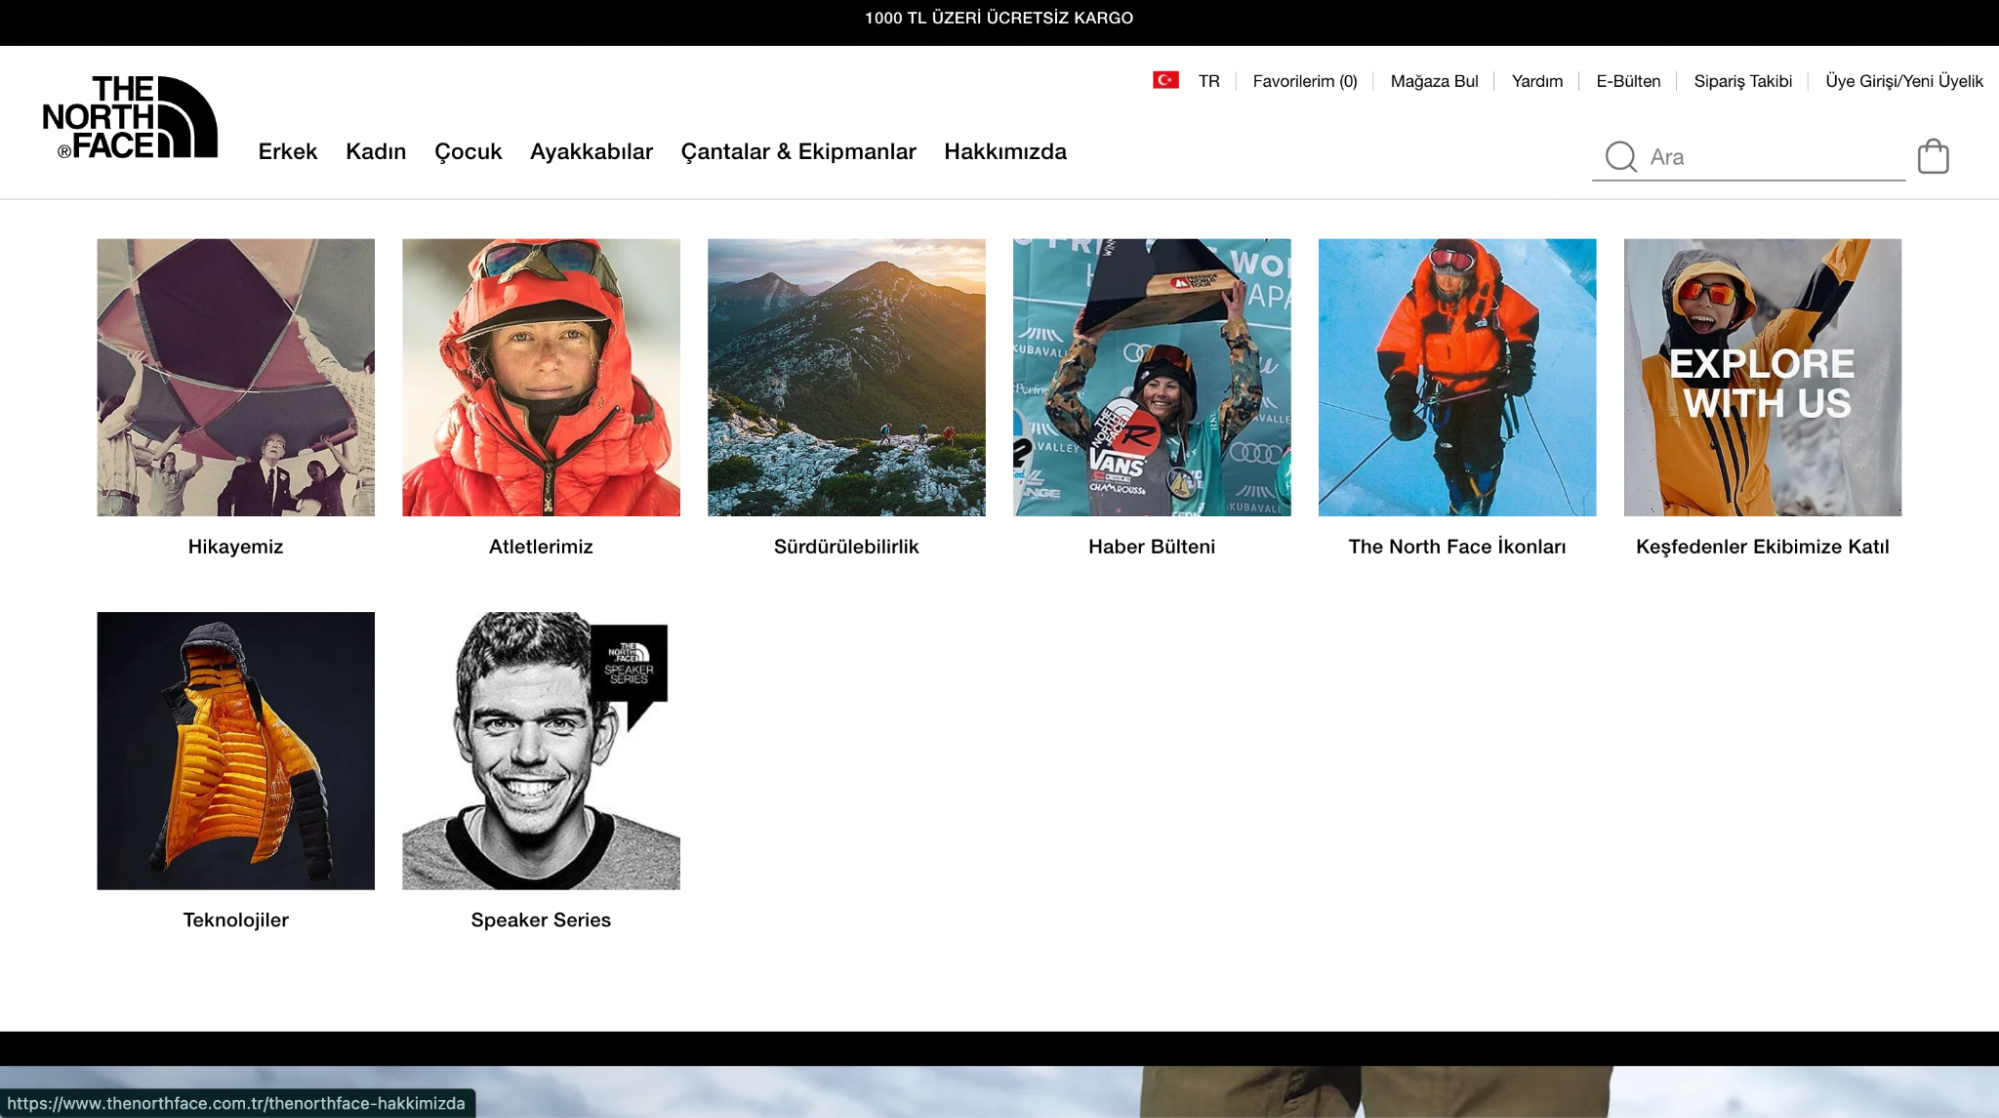1999x1118 pixels.
Task: Click the search magnifier icon
Action: 1620,157
